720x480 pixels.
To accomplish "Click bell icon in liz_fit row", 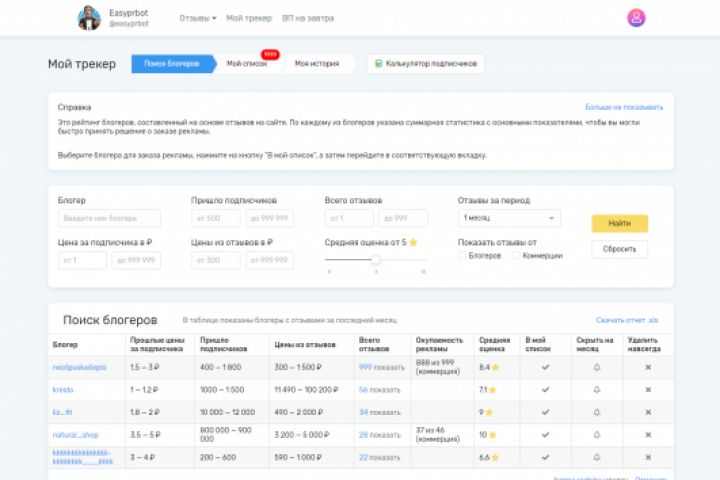I will click(596, 412).
